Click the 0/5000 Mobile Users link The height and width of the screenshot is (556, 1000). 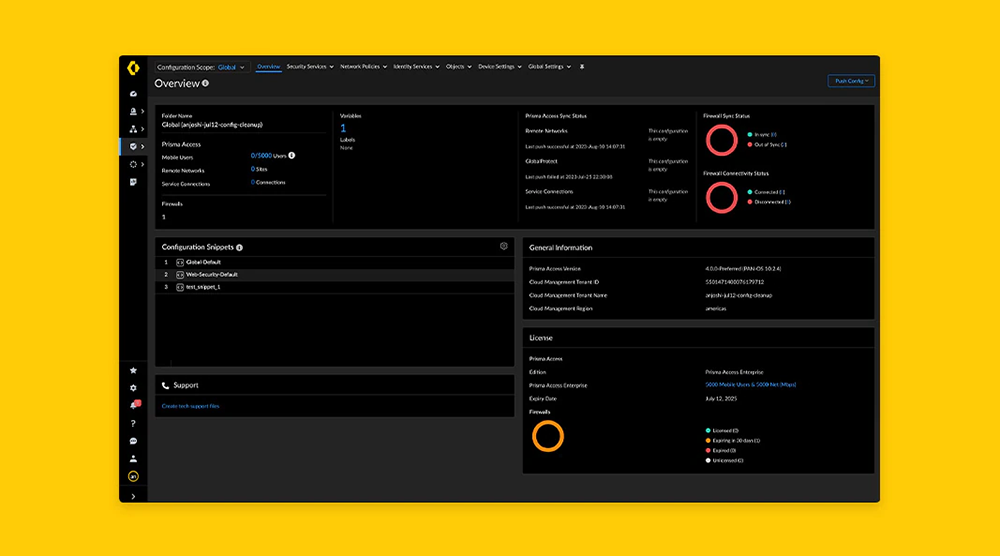click(x=261, y=156)
